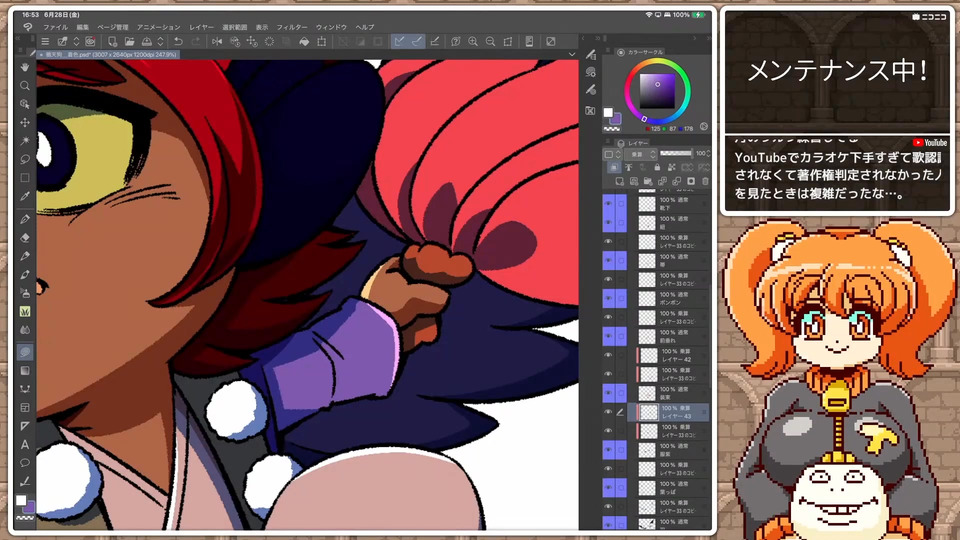Click the New raster layer icon

point(620,181)
